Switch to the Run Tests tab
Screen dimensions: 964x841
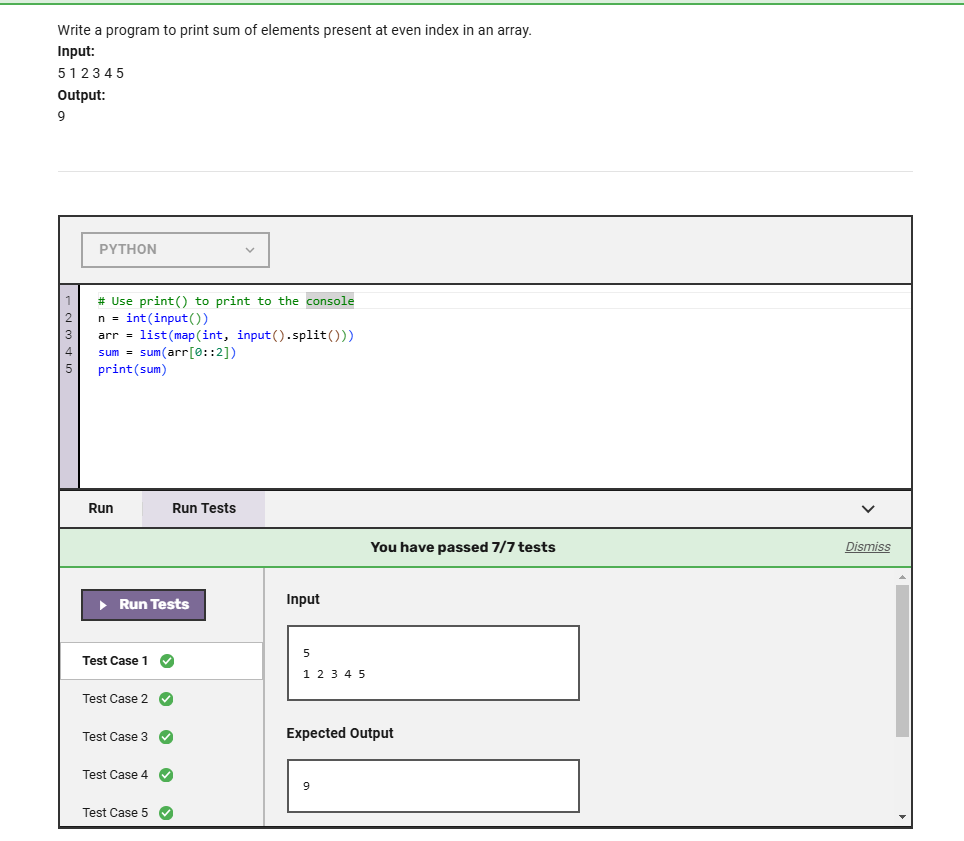pyautogui.click(x=202, y=508)
